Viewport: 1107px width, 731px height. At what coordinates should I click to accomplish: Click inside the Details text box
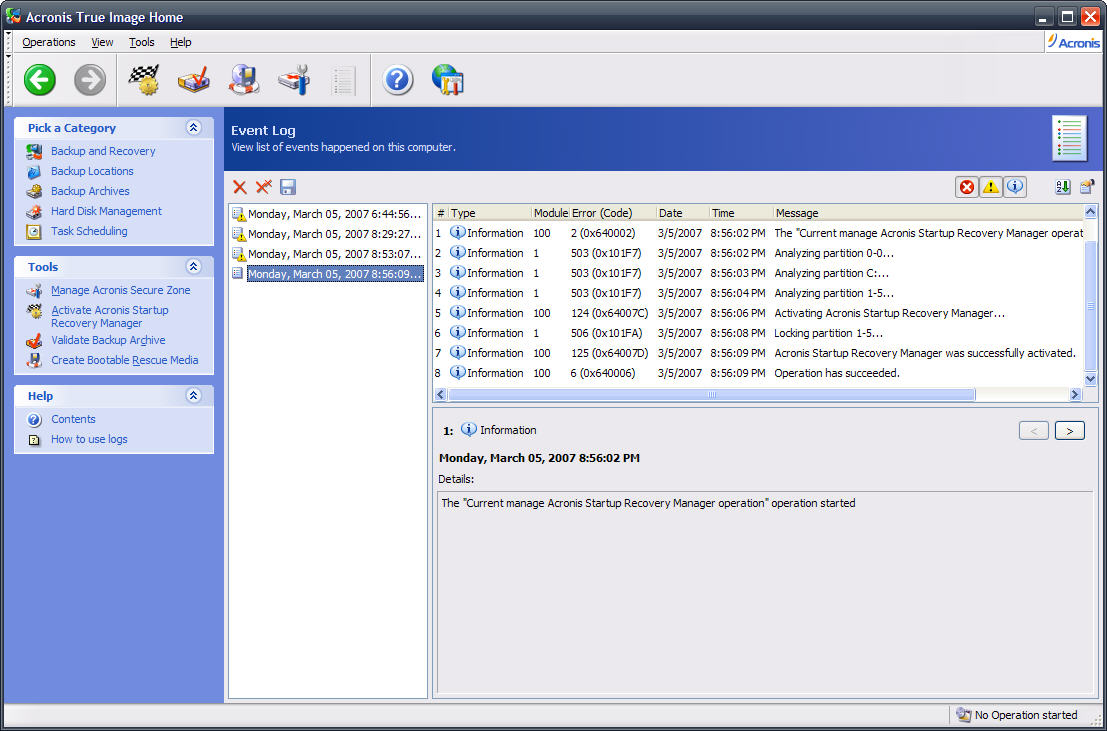pyautogui.click(x=765, y=592)
